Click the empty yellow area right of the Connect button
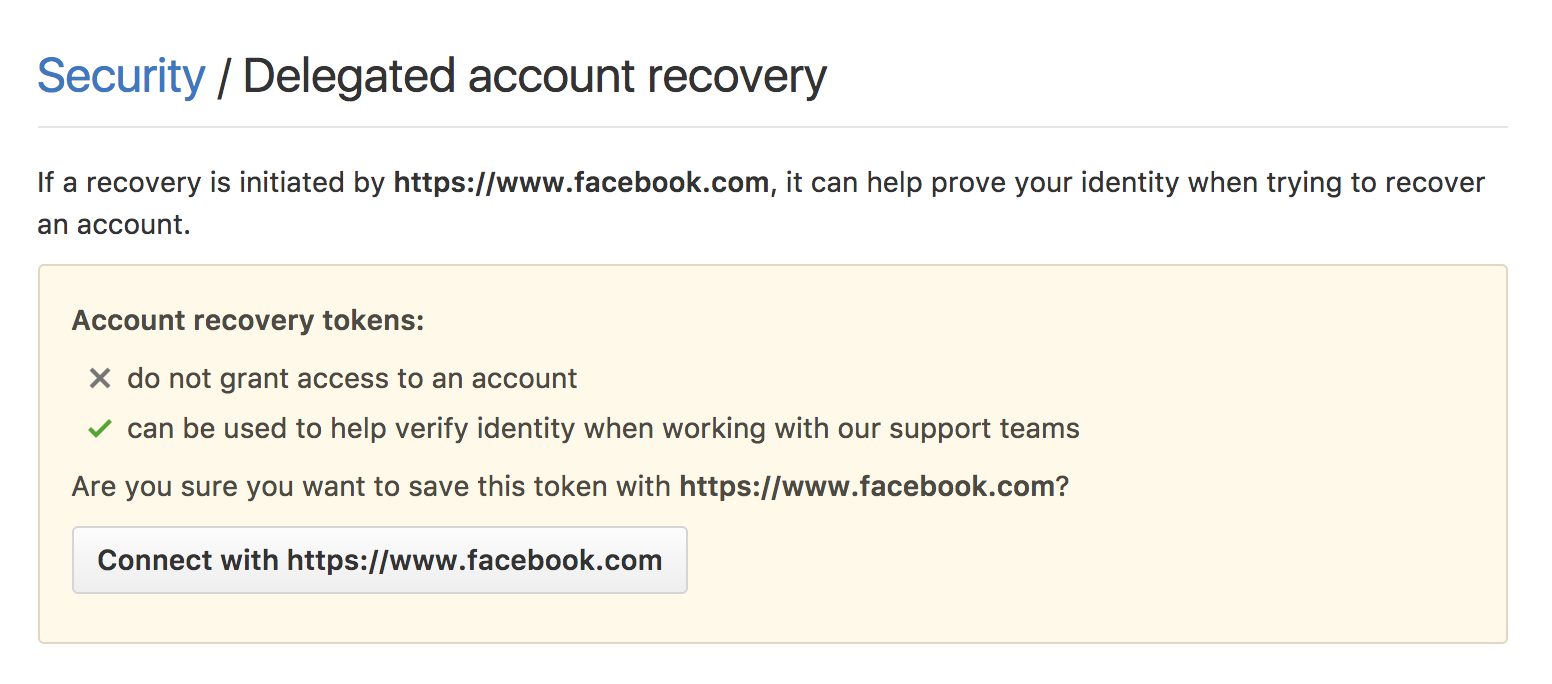Viewport: 1552px width, 684px height. point(1090,560)
